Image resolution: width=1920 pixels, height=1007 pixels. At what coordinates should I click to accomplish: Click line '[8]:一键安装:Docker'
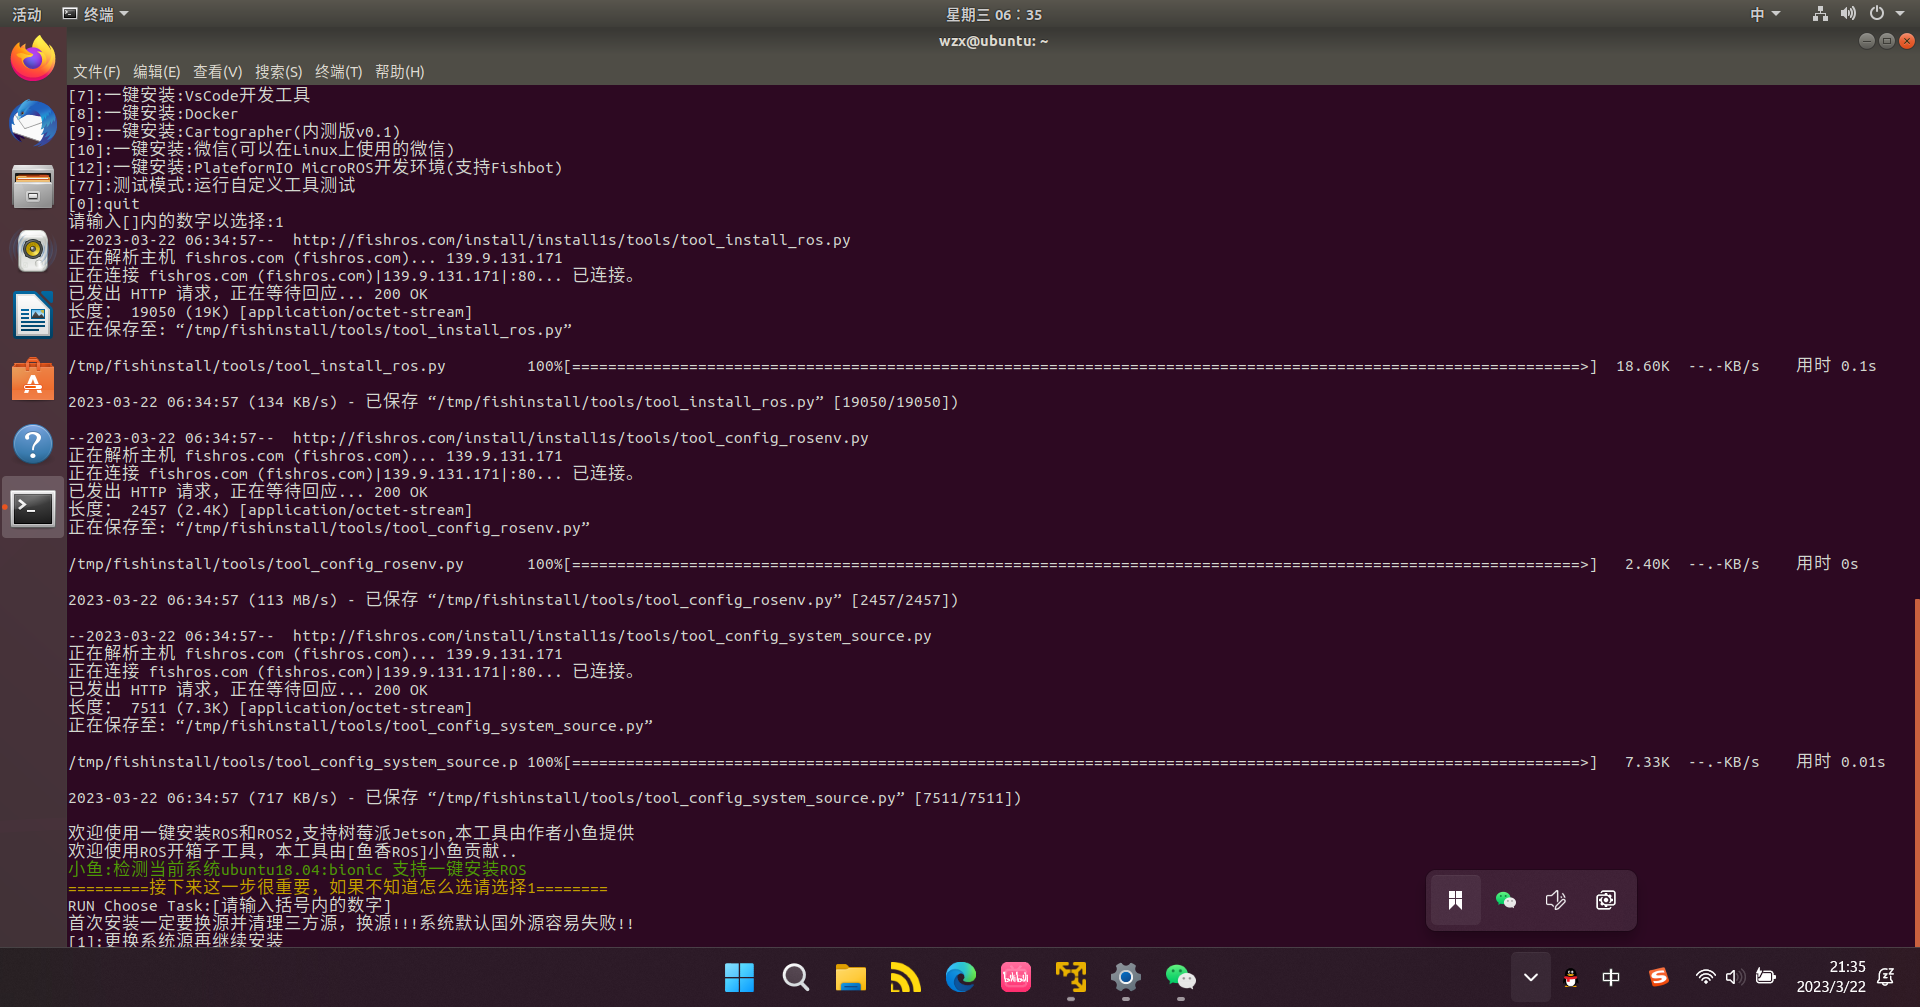153,114
